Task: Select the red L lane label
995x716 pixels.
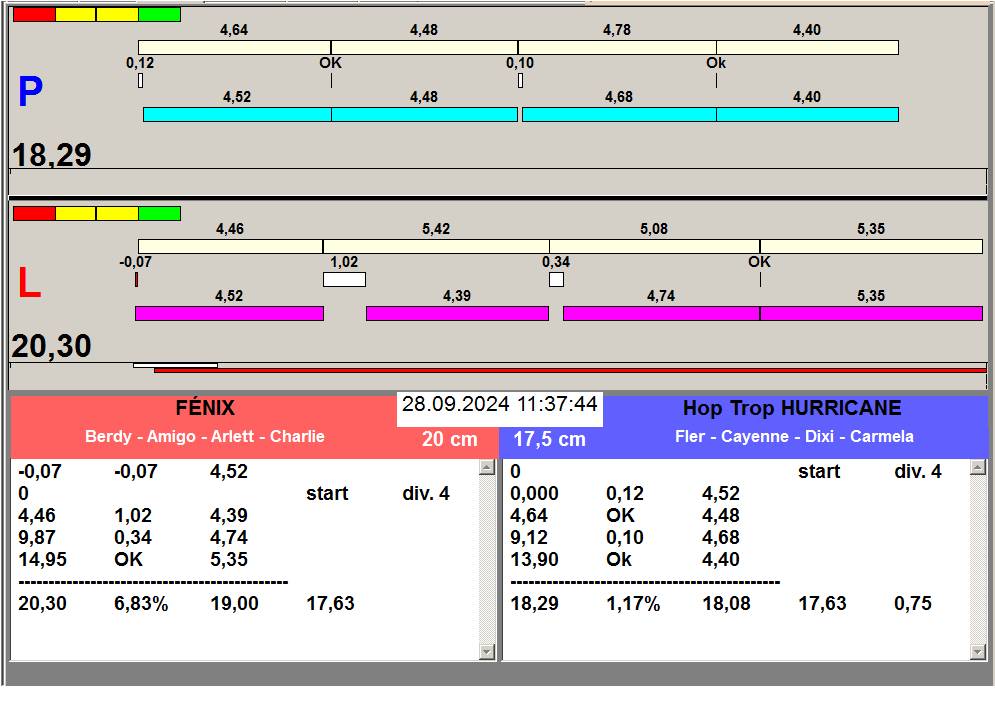Action: pyautogui.click(x=29, y=285)
